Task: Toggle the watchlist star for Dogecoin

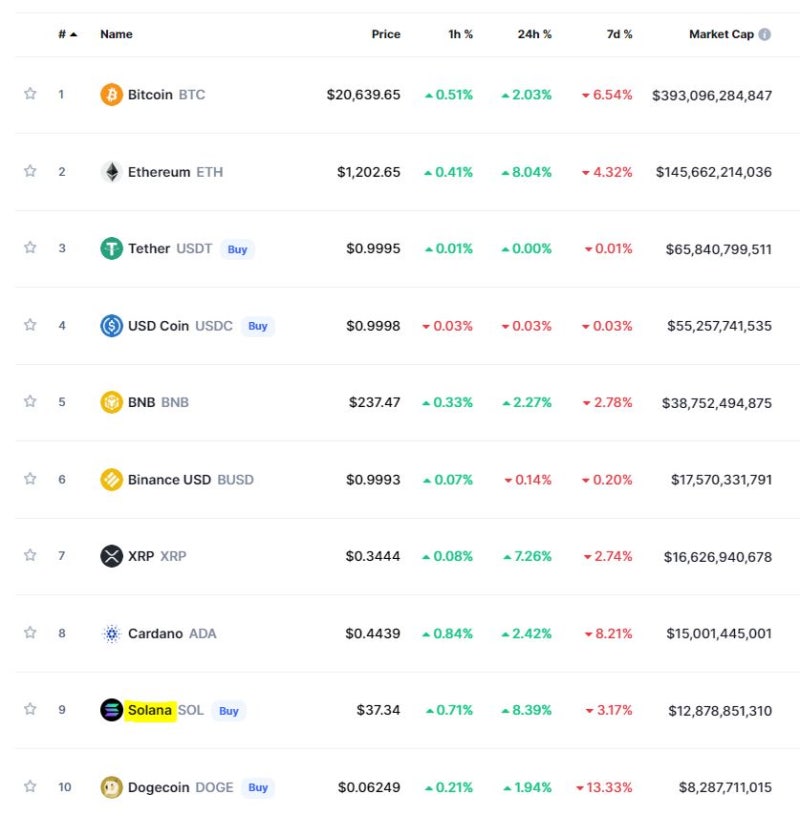Action: tap(30, 787)
